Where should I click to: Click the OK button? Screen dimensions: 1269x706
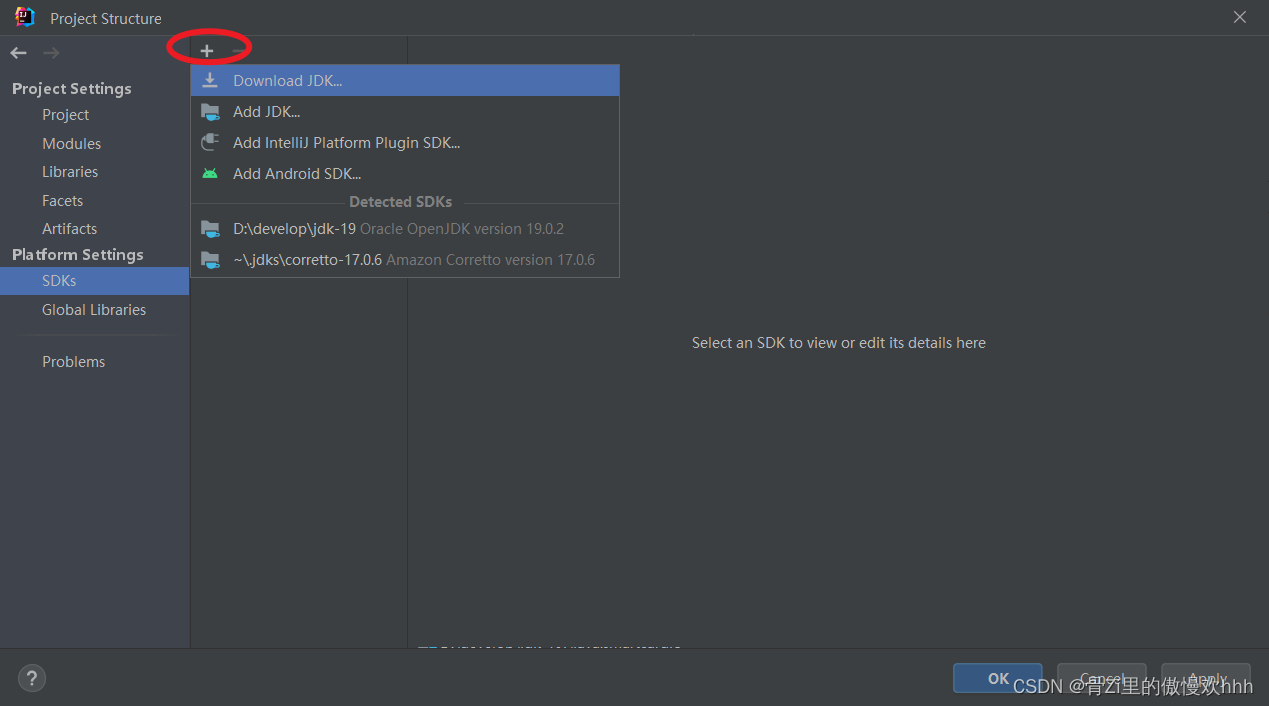[998, 678]
